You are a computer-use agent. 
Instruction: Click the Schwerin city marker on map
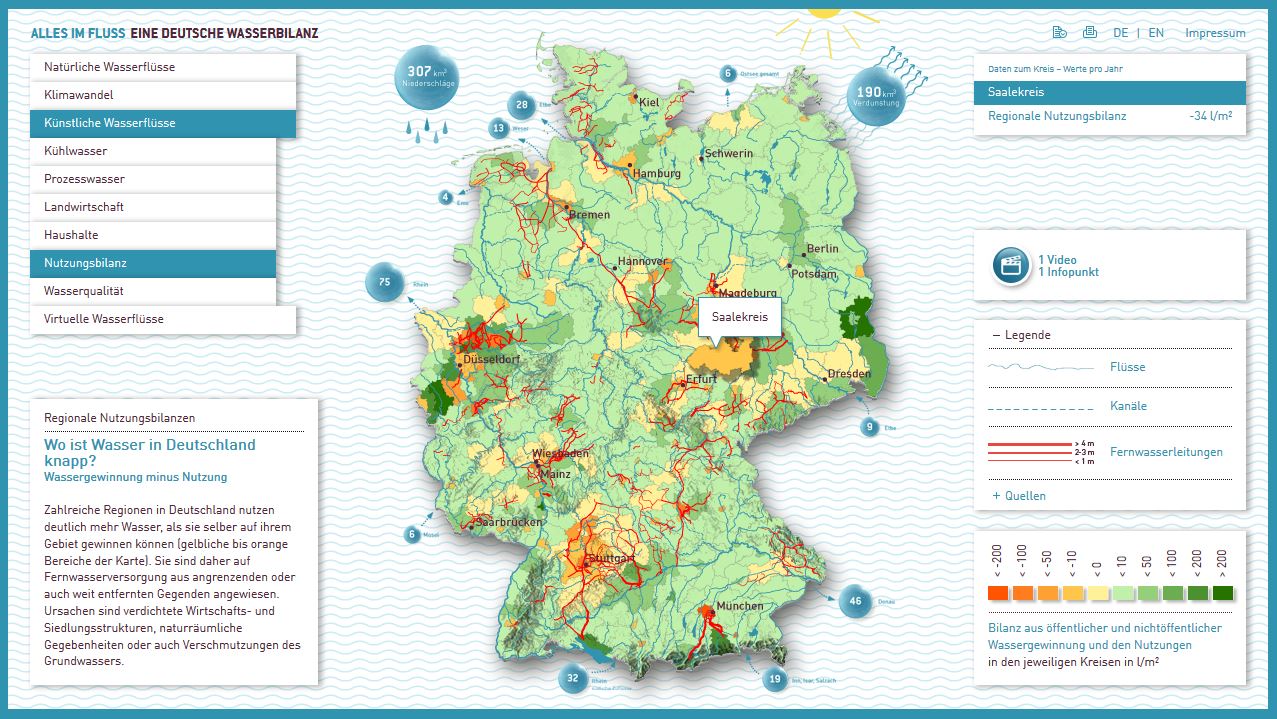pyautogui.click(x=701, y=158)
